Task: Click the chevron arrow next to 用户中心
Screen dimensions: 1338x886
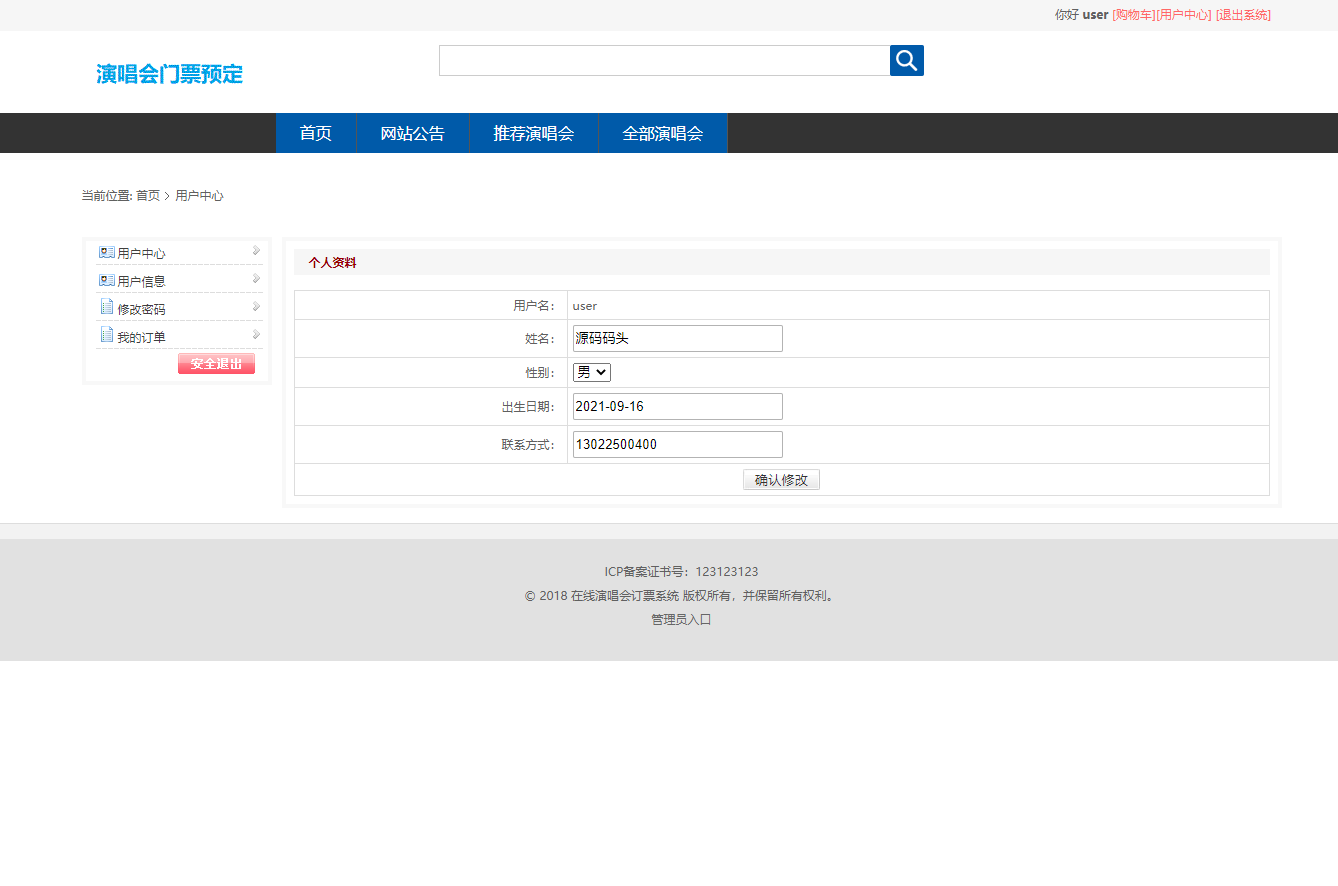Action: (256, 251)
